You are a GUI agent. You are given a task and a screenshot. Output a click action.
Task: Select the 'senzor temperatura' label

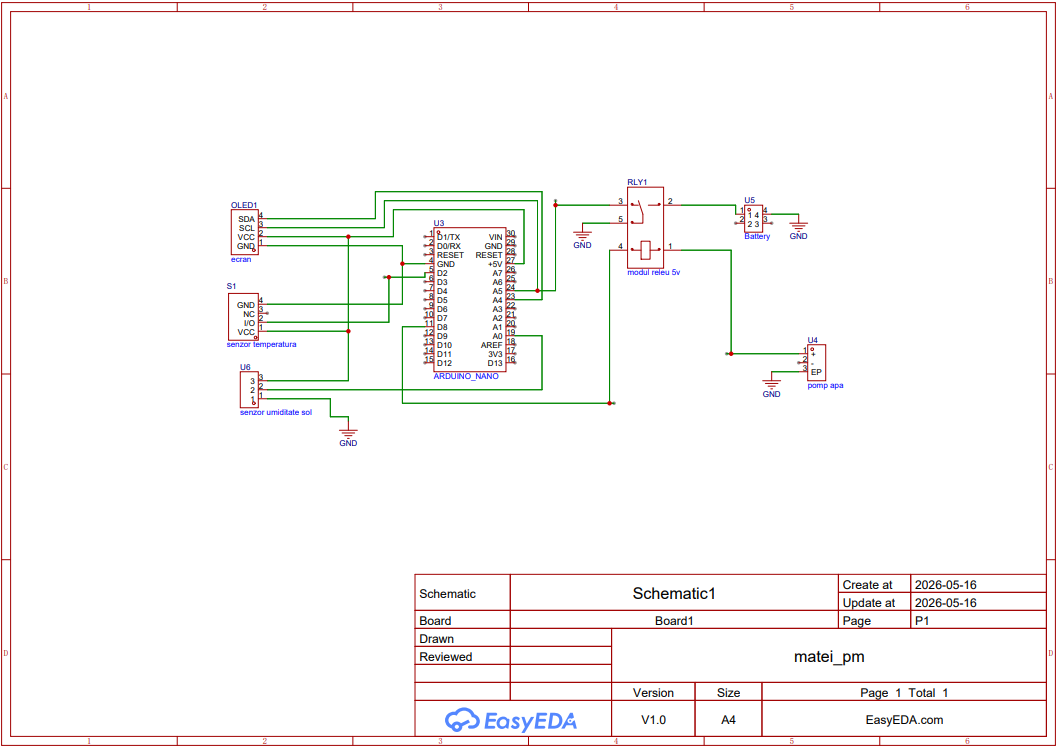pos(261,344)
